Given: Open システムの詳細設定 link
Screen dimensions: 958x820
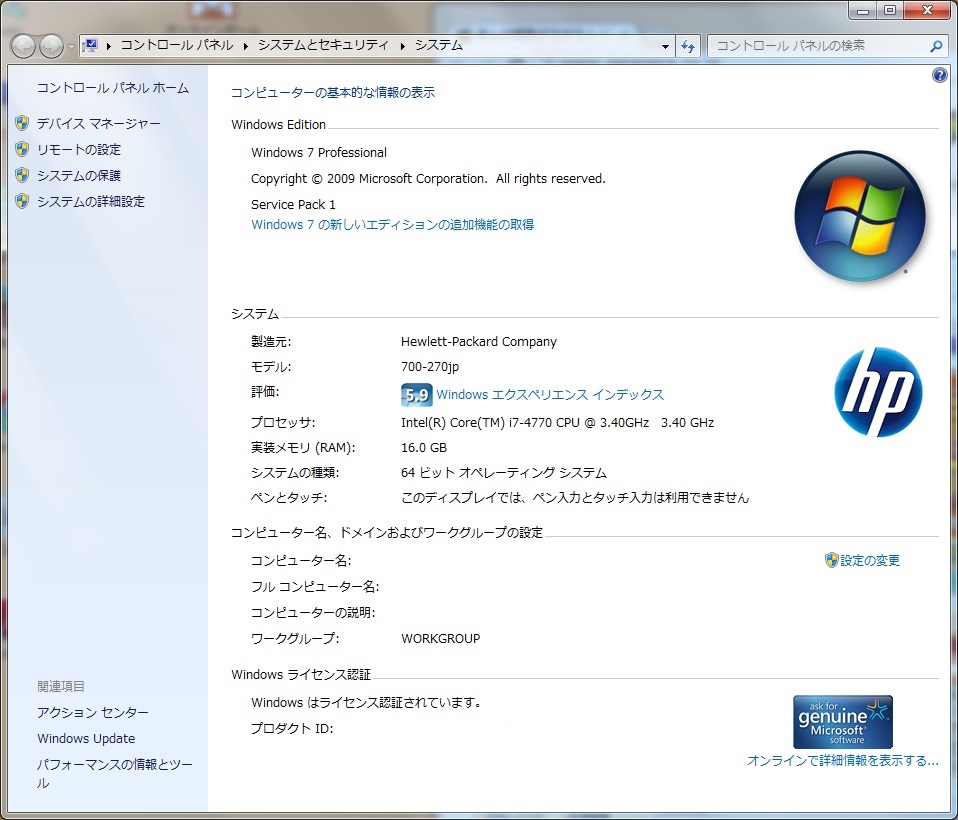Looking at the screenshot, I should (x=90, y=201).
